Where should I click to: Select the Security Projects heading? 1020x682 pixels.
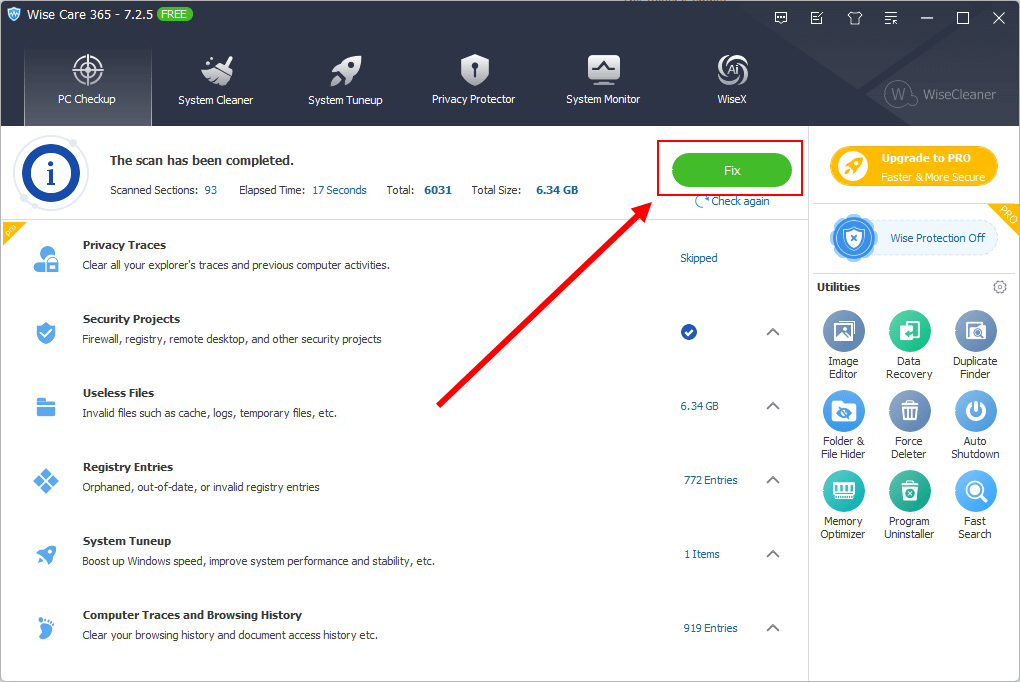(x=131, y=319)
